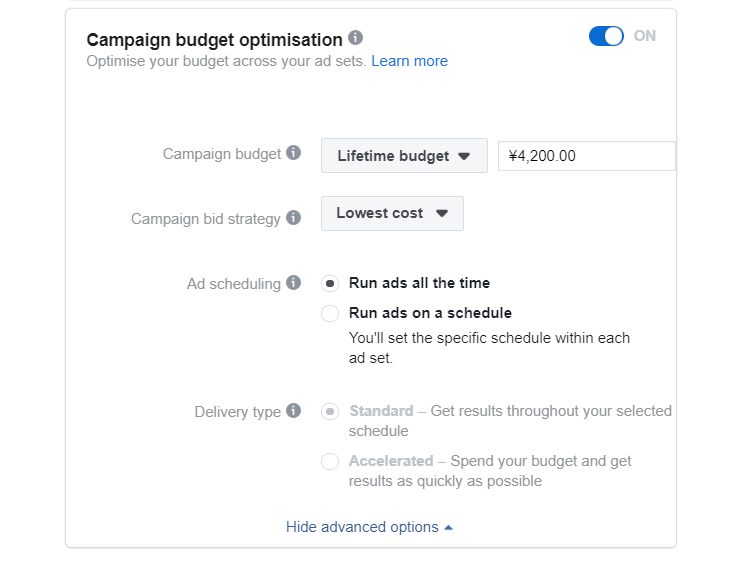Open the Lifetime budget dropdown

tap(404, 155)
